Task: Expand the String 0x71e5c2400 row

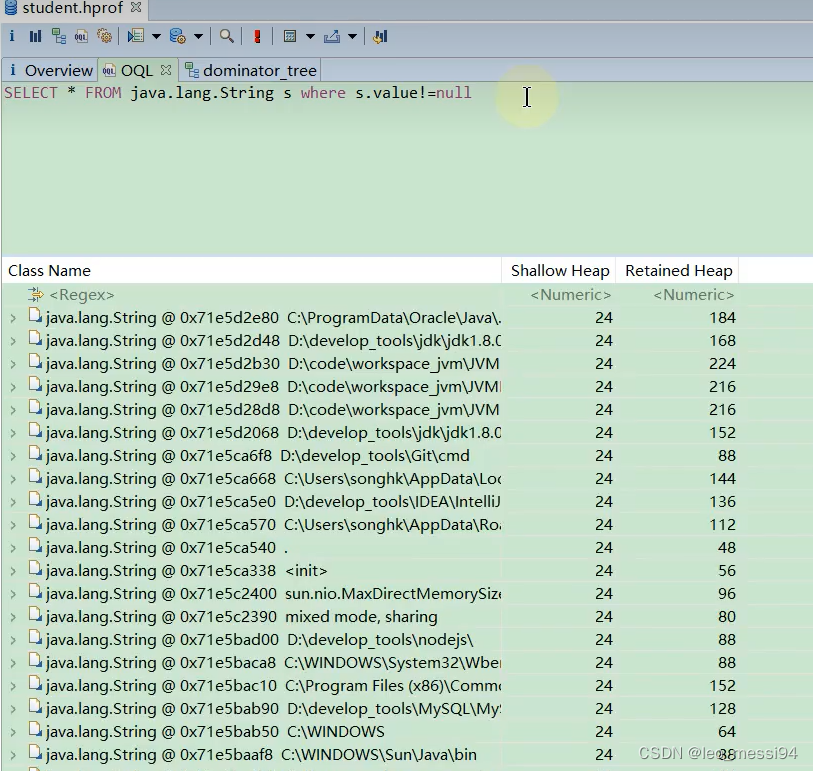Action: click(13, 594)
